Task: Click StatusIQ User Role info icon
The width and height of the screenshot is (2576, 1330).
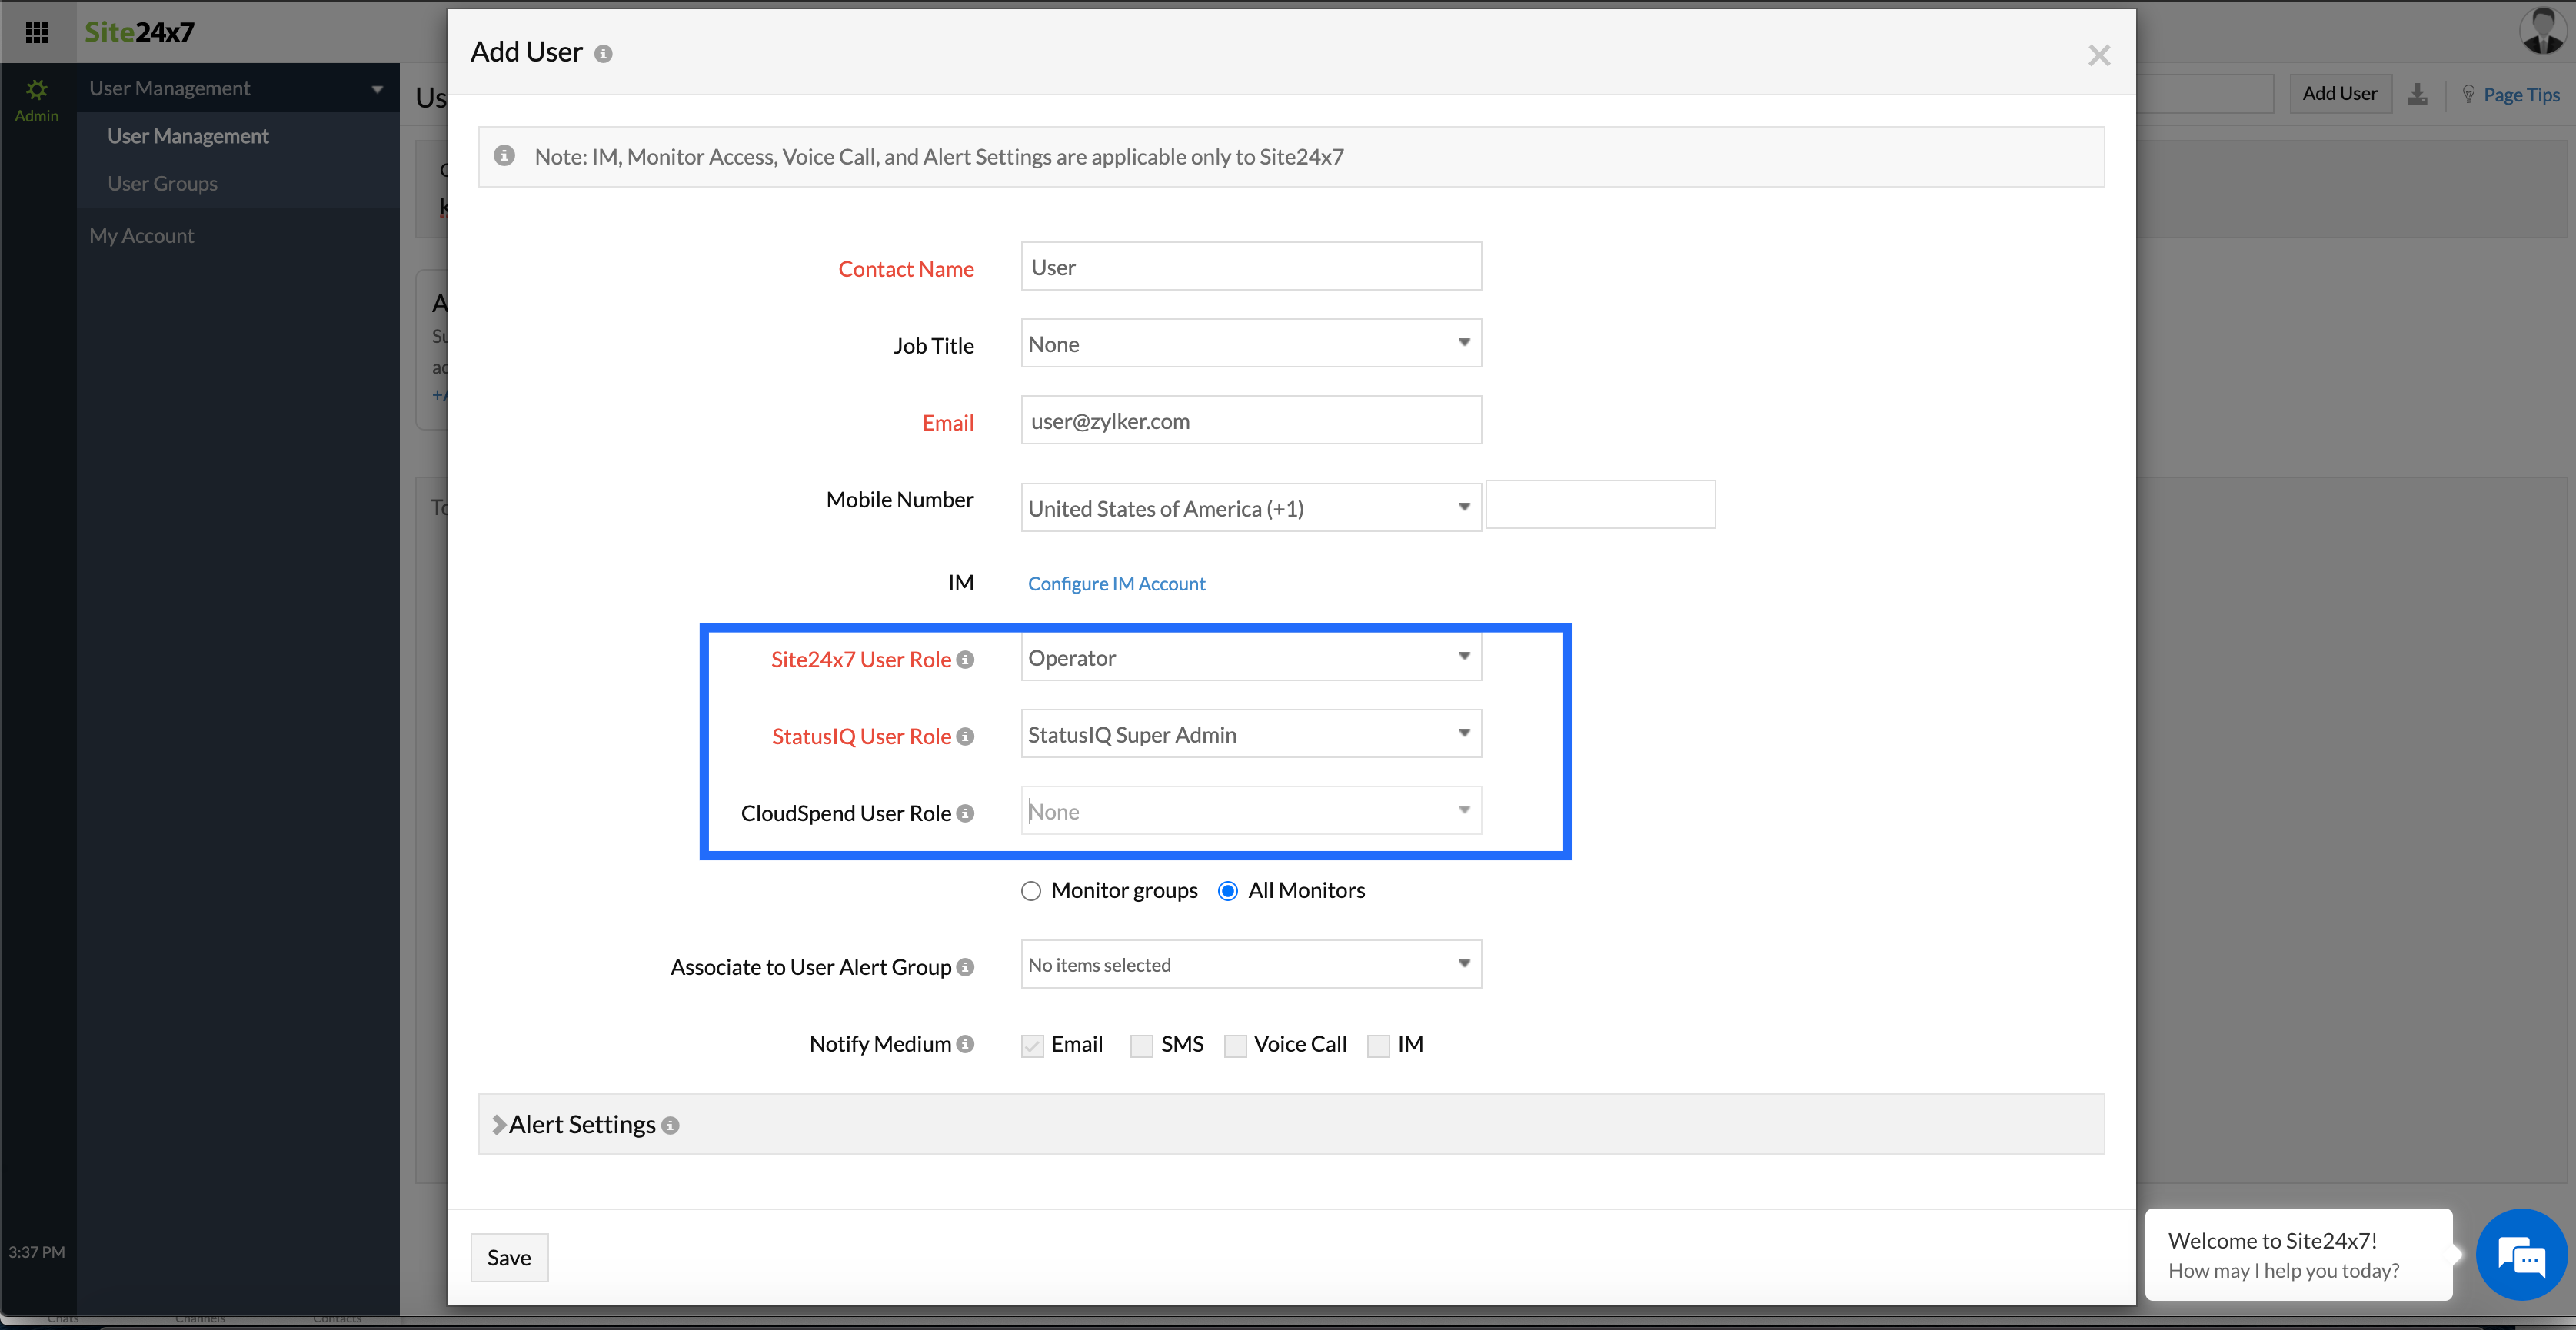Action: (965, 737)
